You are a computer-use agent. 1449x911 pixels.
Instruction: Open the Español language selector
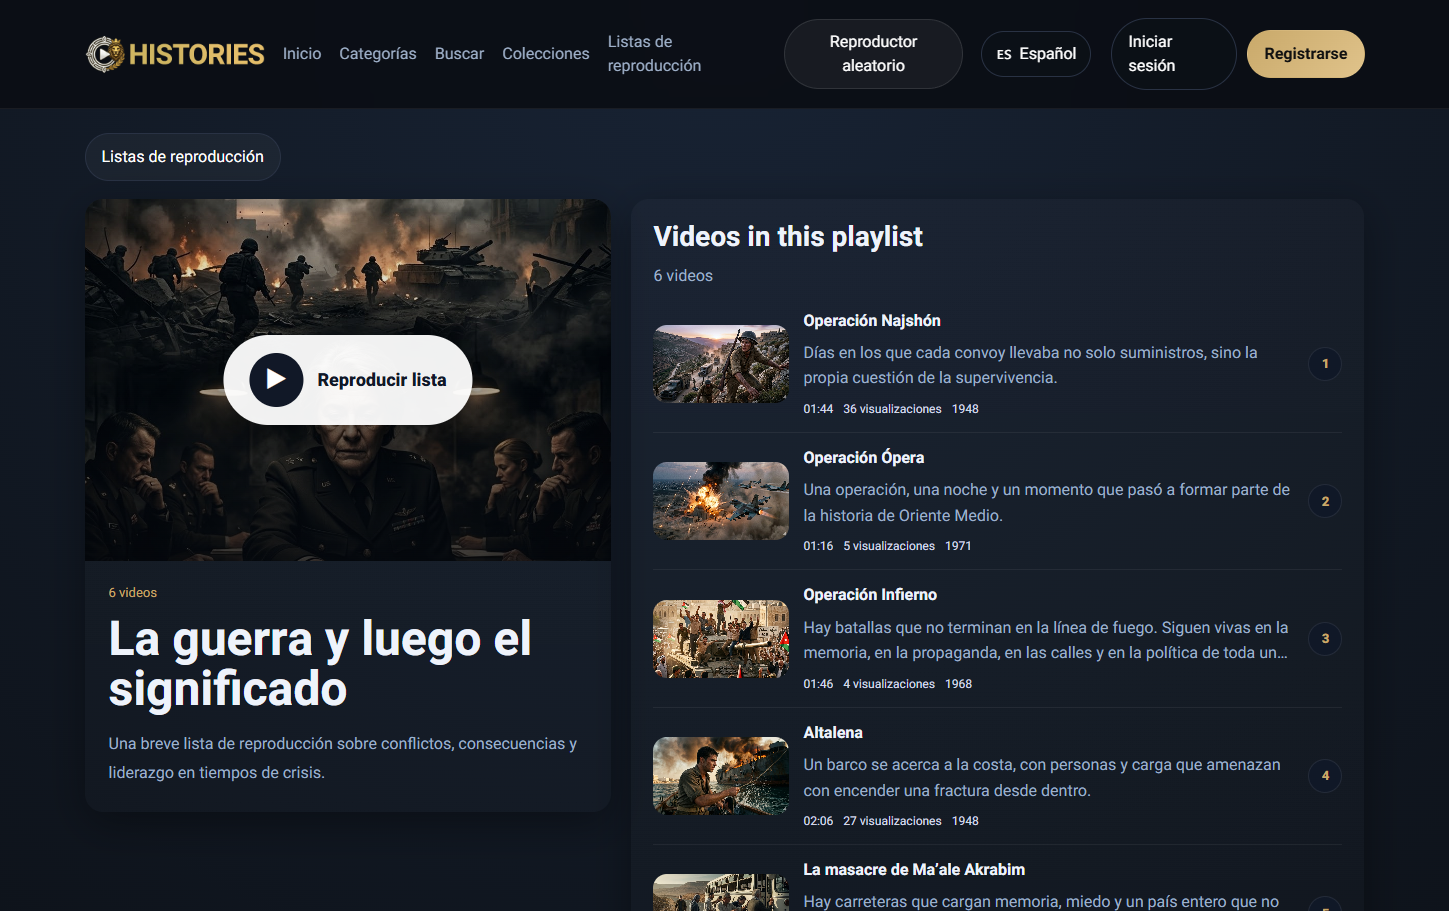tap(1036, 54)
